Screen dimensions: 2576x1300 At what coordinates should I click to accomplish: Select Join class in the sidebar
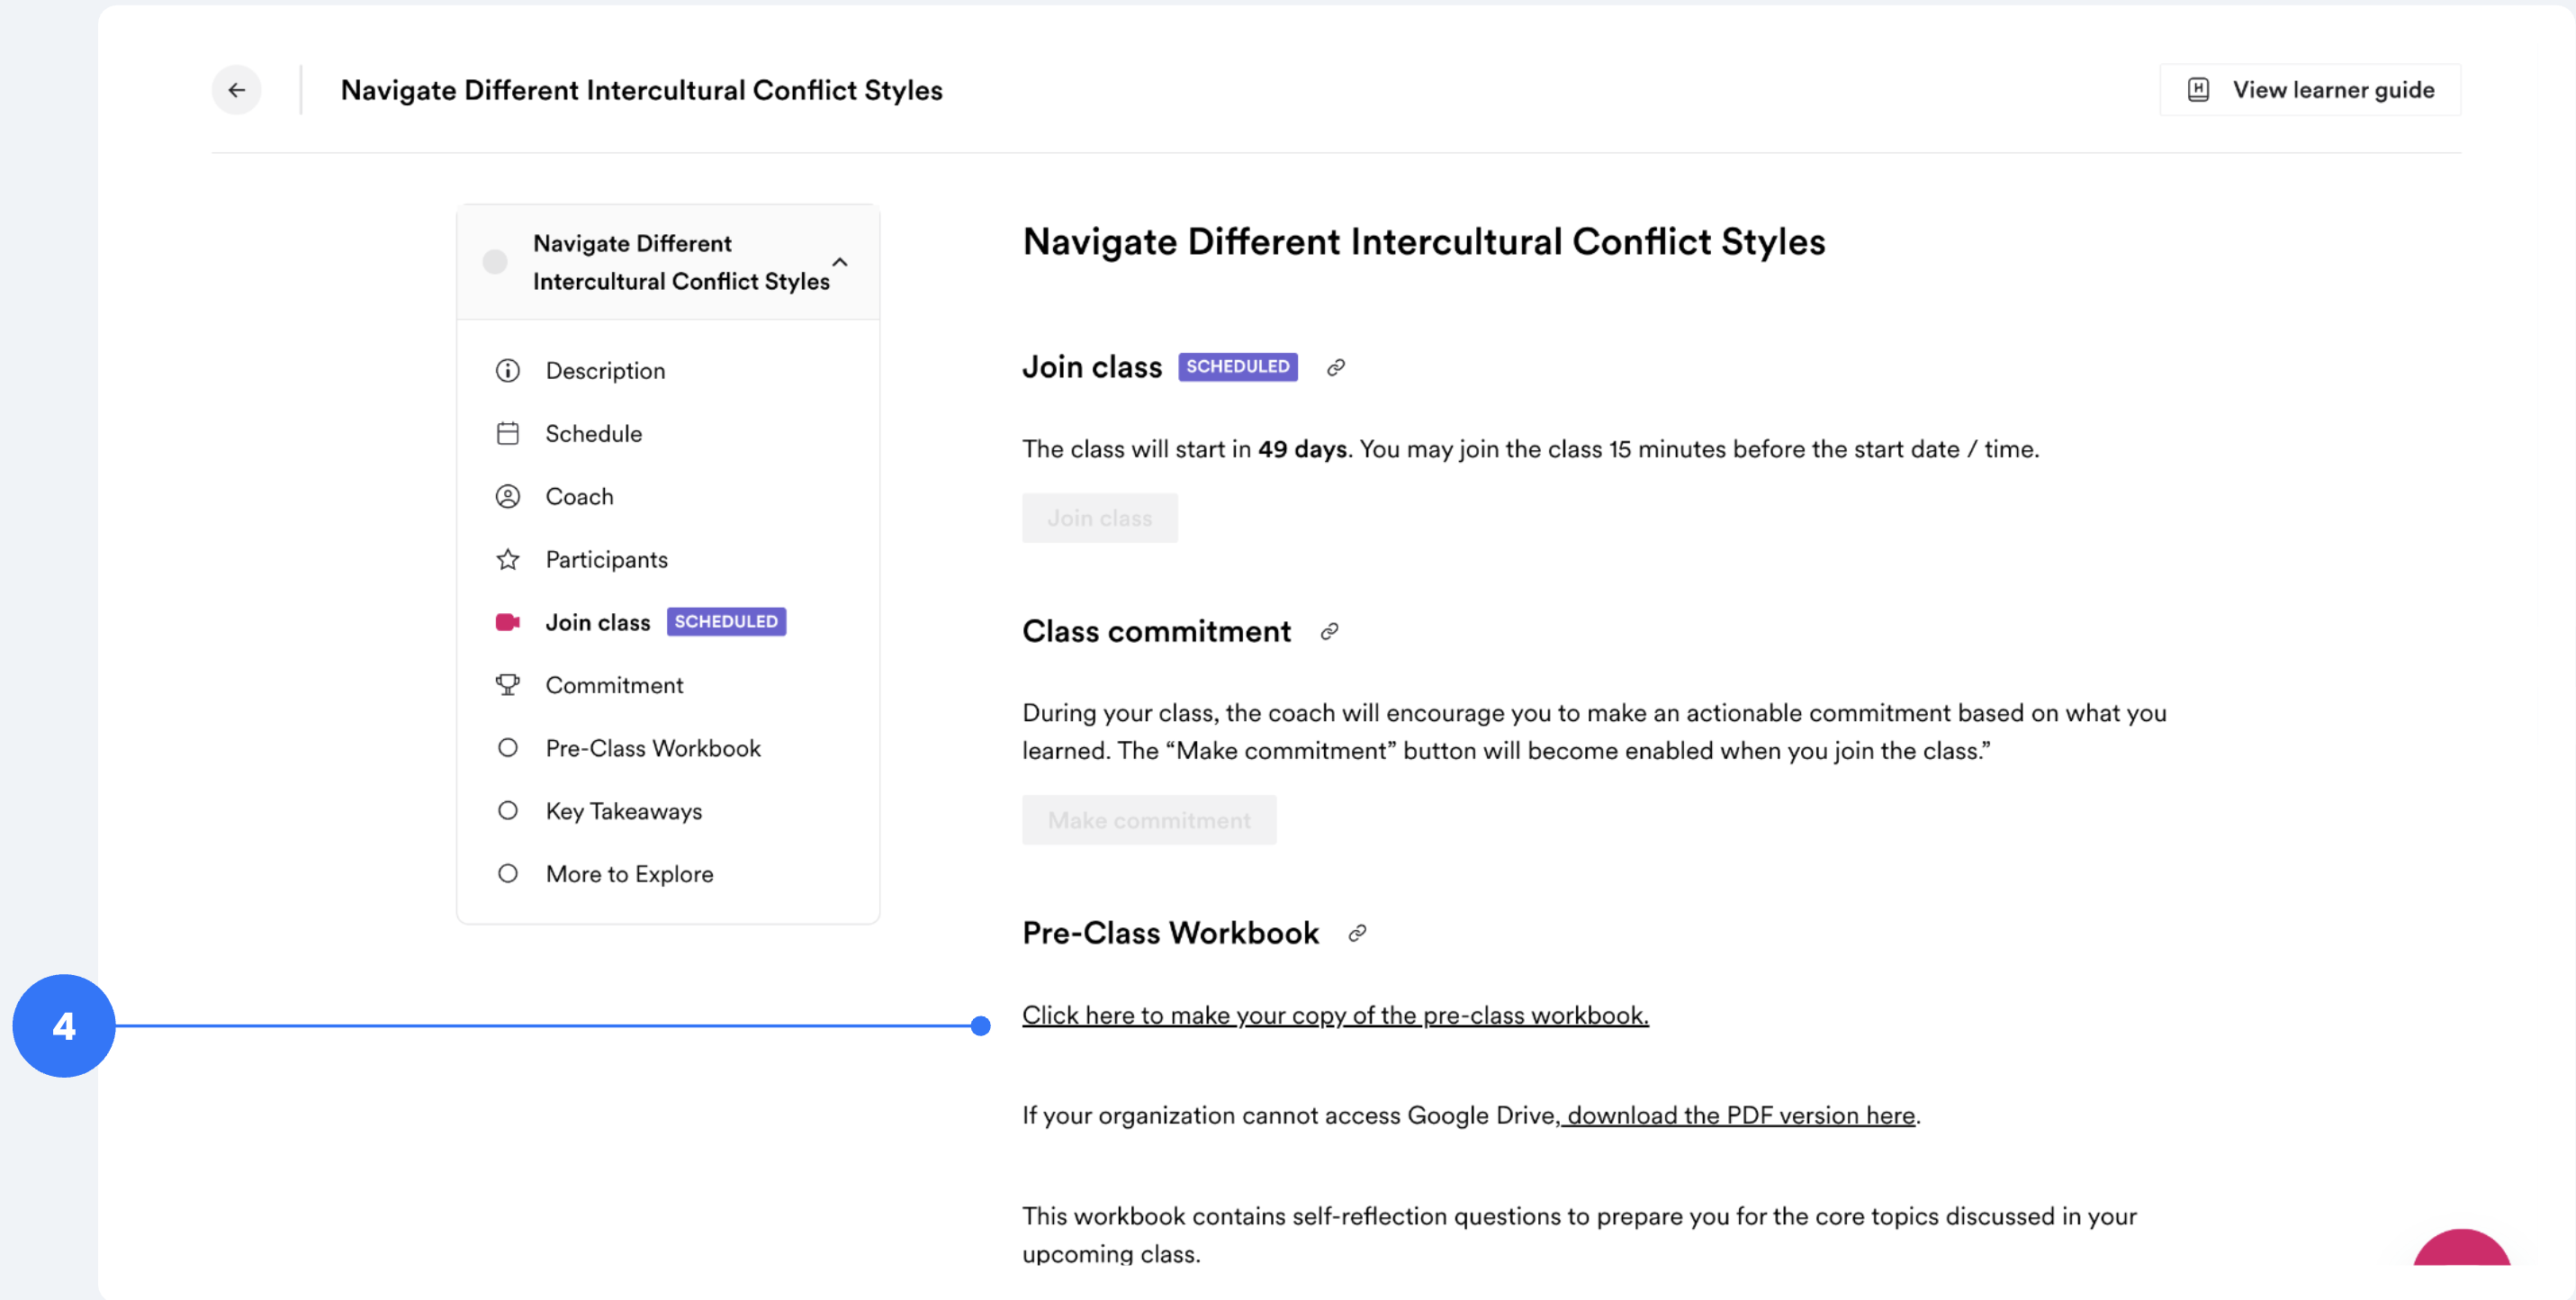click(598, 622)
